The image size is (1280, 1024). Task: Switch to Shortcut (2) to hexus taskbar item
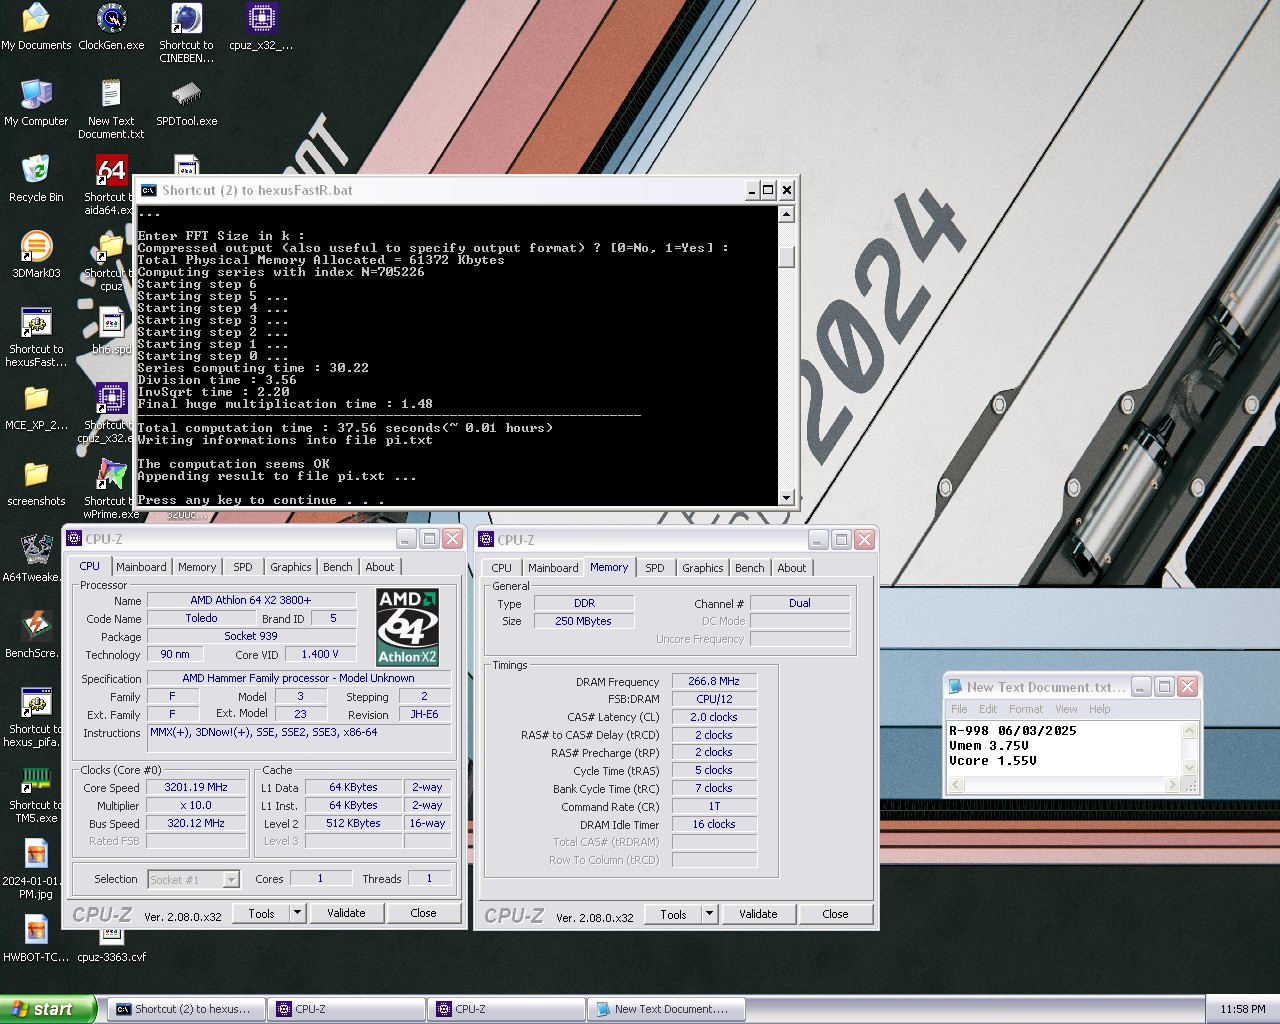(184, 1009)
